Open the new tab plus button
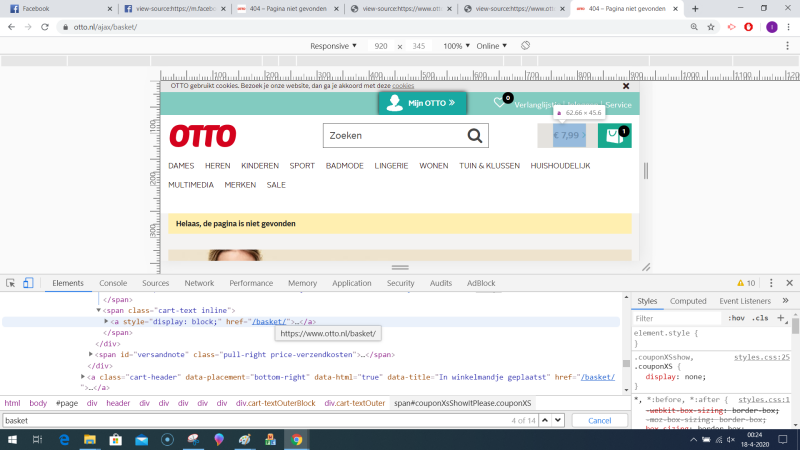 click(x=696, y=8)
